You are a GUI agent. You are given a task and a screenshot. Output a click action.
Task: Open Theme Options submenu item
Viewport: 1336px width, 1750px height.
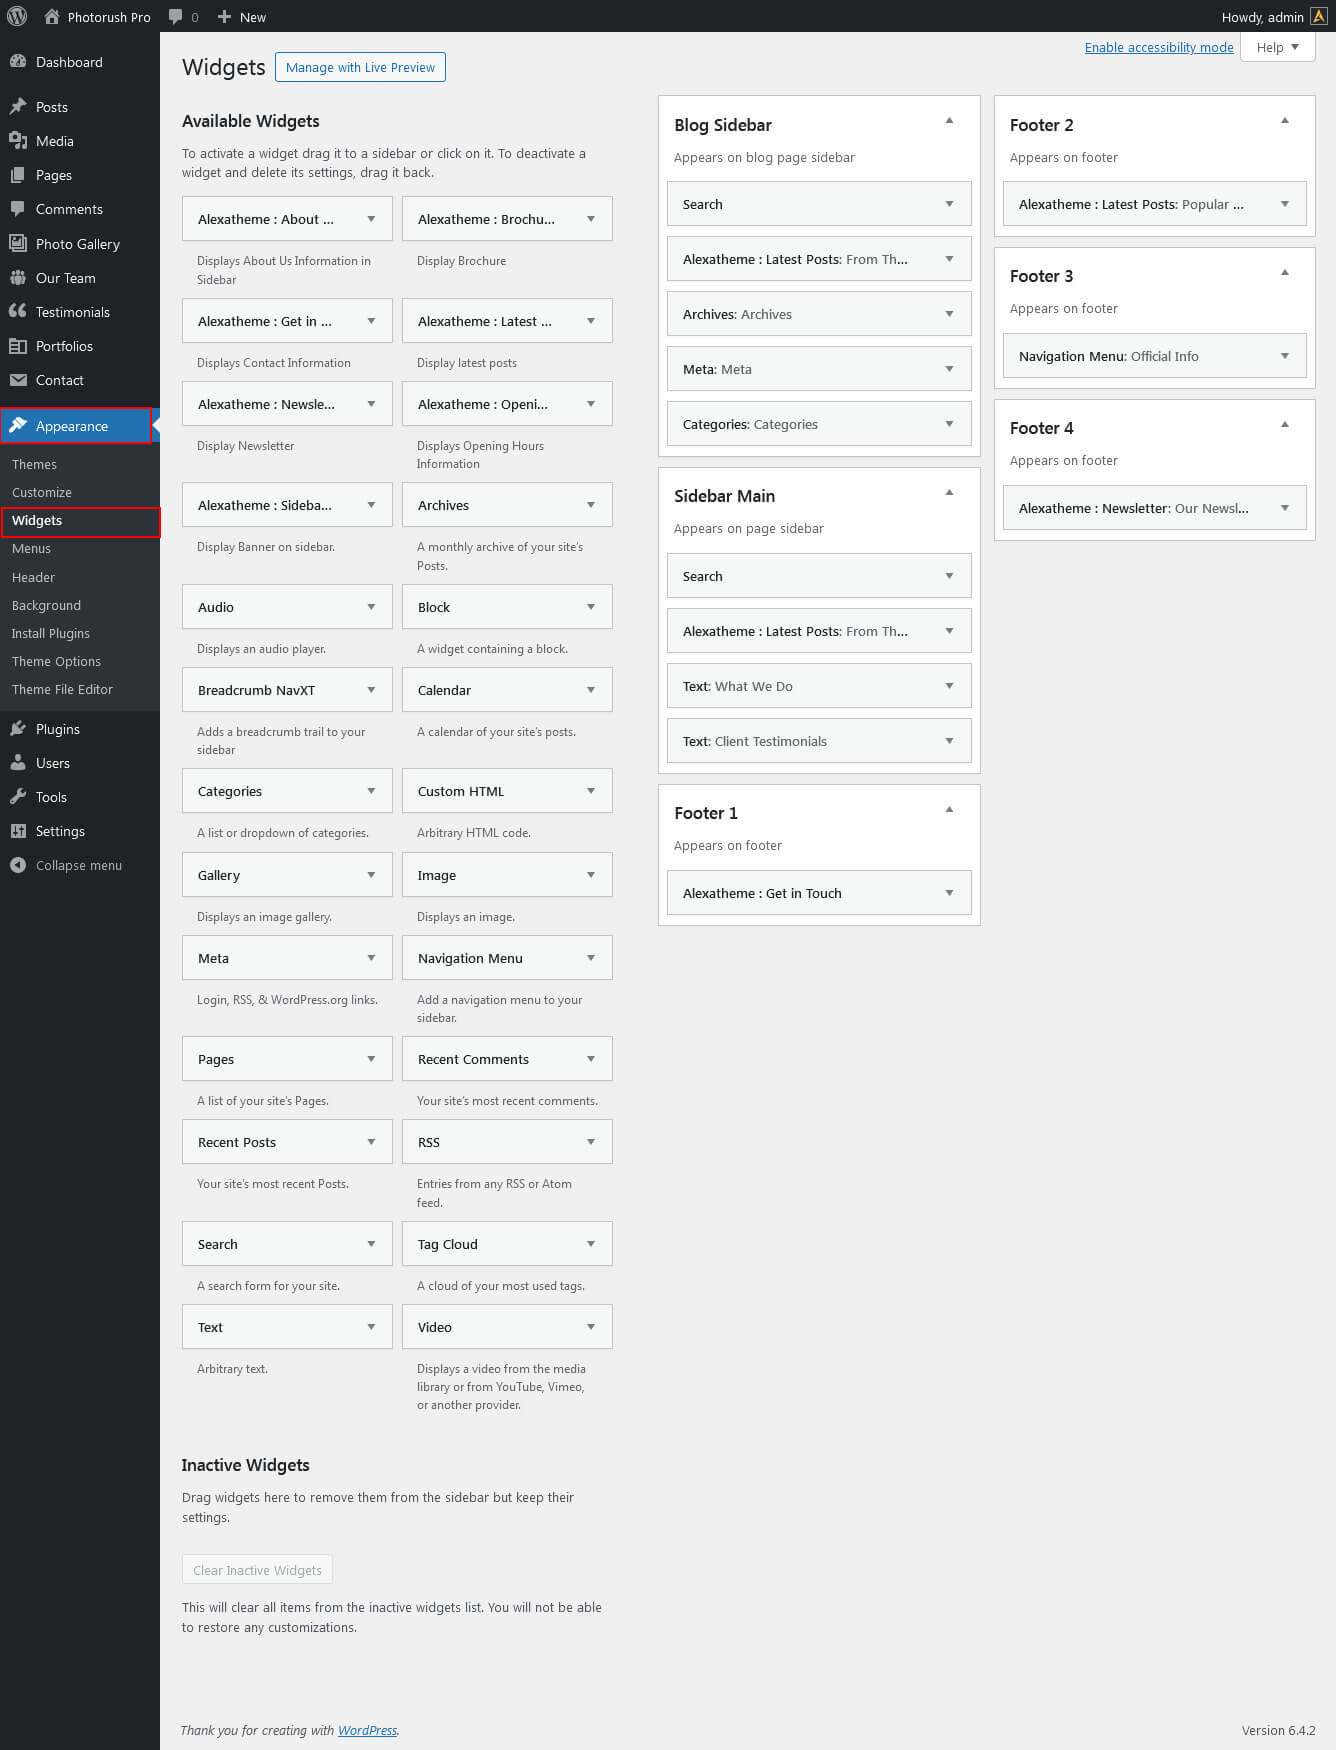56,661
